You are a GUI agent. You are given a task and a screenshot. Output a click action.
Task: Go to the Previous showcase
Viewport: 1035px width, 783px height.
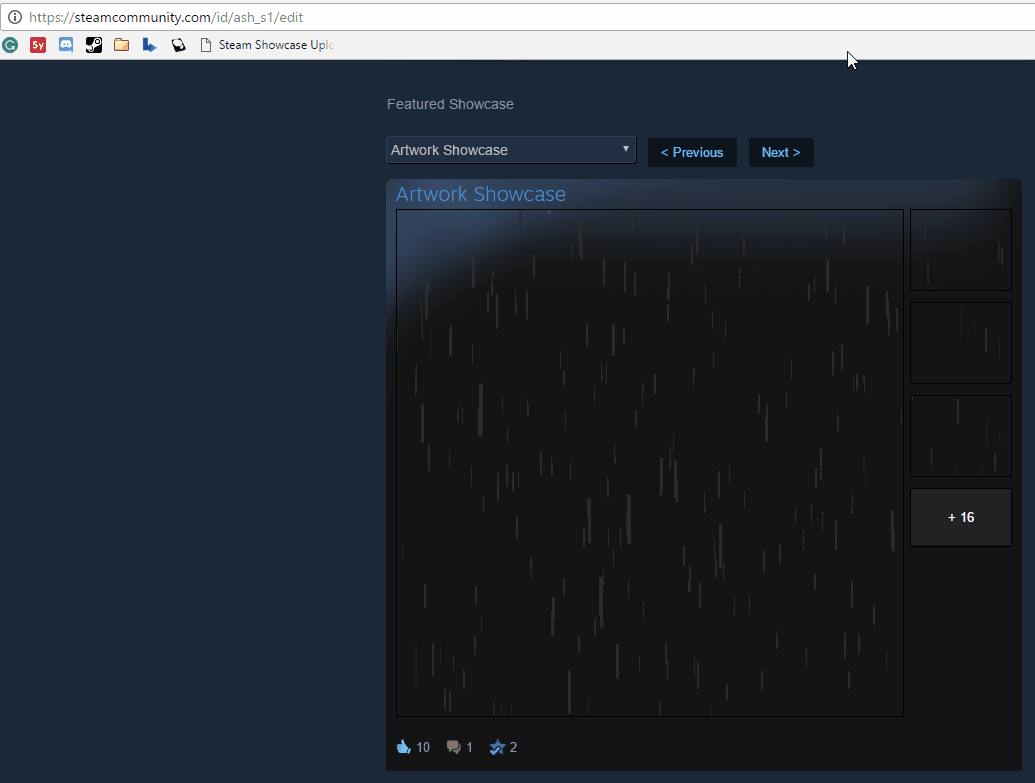coord(692,153)
